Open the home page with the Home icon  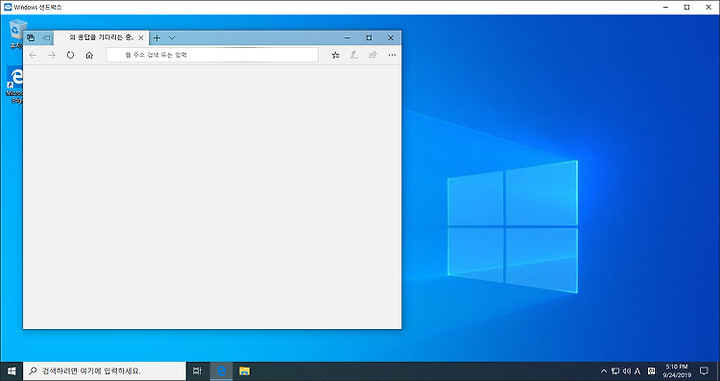pyautogui.click(x=89, y=55)
